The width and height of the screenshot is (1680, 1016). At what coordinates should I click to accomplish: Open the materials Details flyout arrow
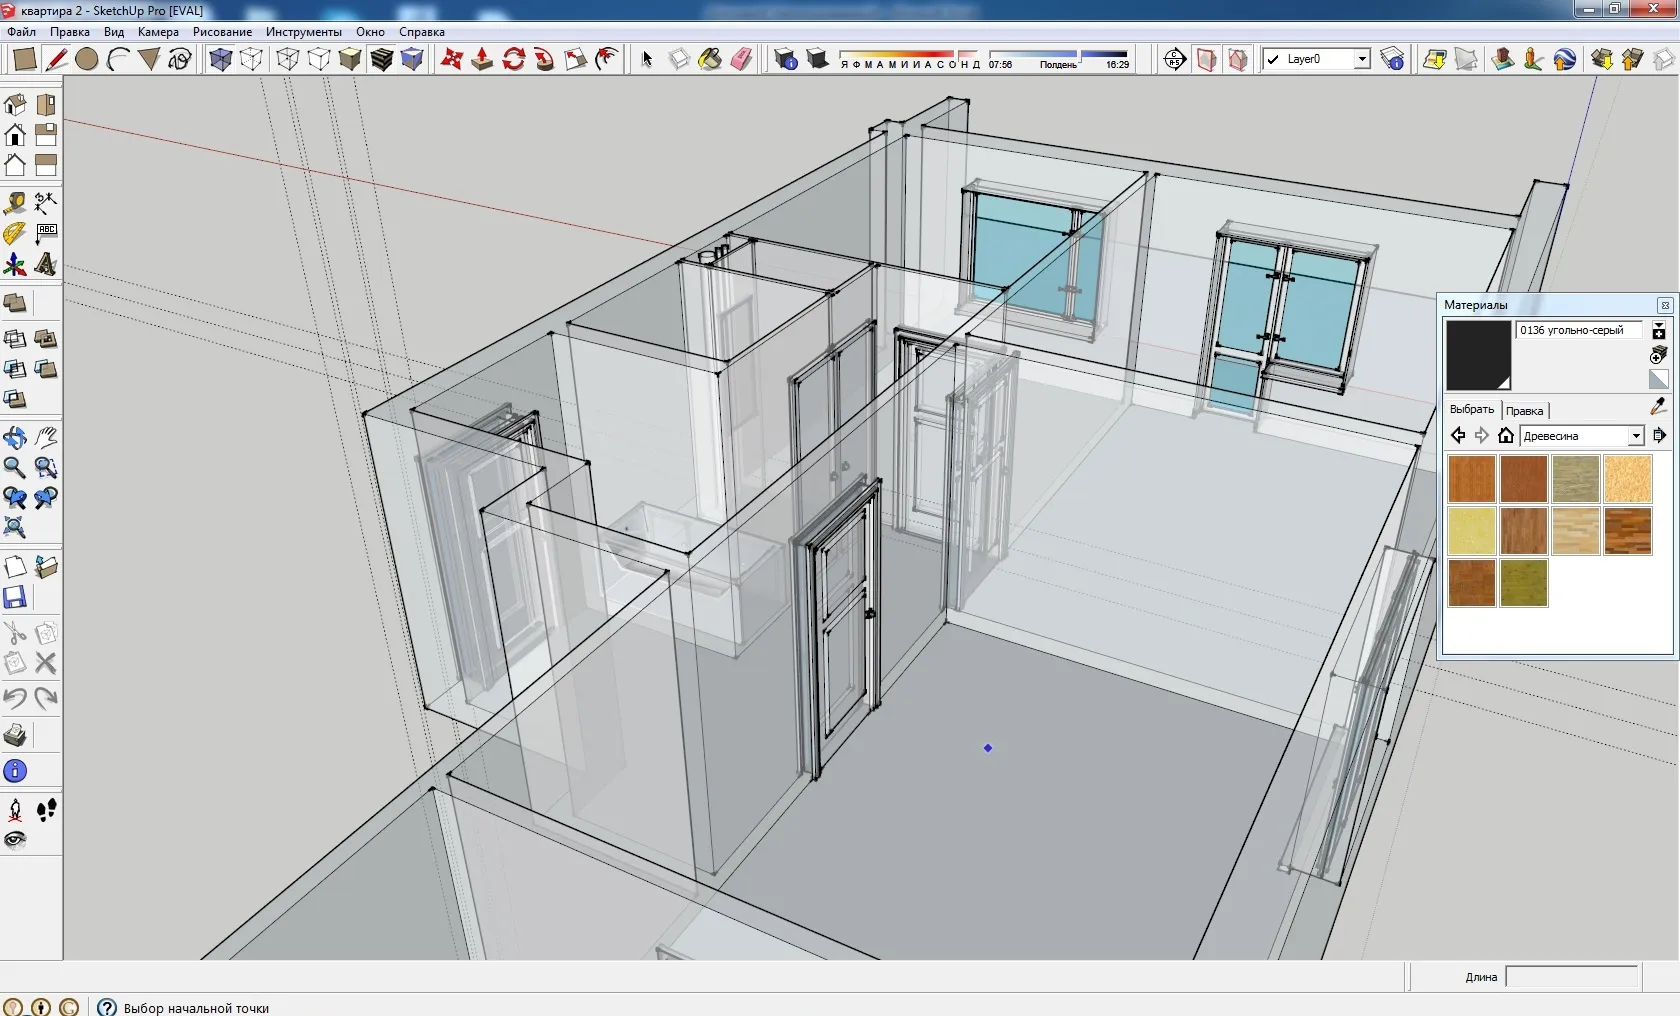[1659, 436]
